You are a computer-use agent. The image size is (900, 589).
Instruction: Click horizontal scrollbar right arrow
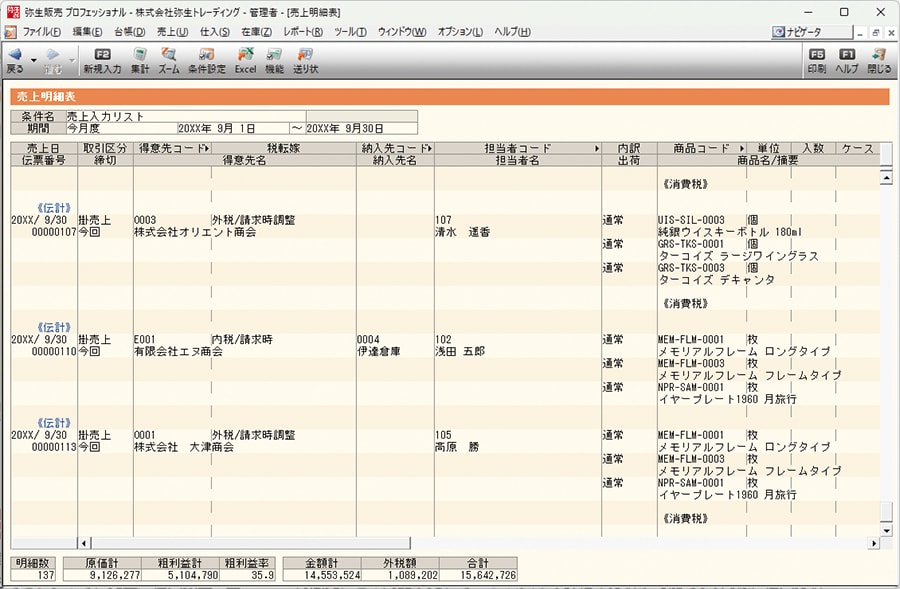[x=873, y=543]
